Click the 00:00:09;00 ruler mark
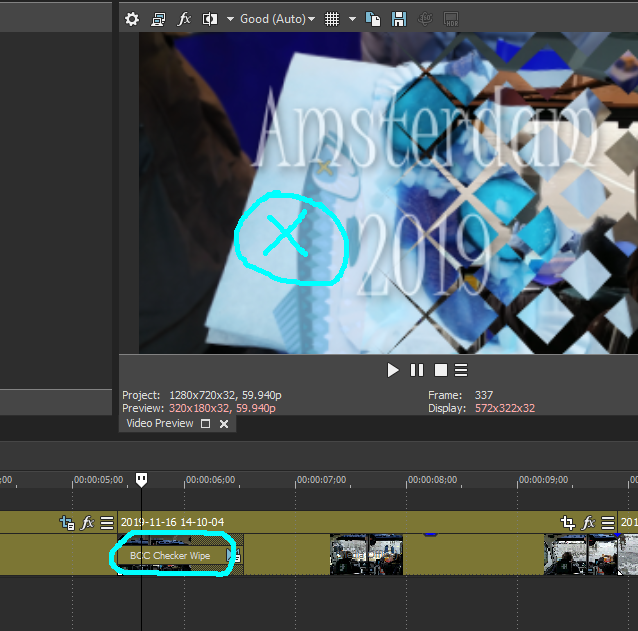The width and height of the screenshot is (638, 631). tap(543, 480)
